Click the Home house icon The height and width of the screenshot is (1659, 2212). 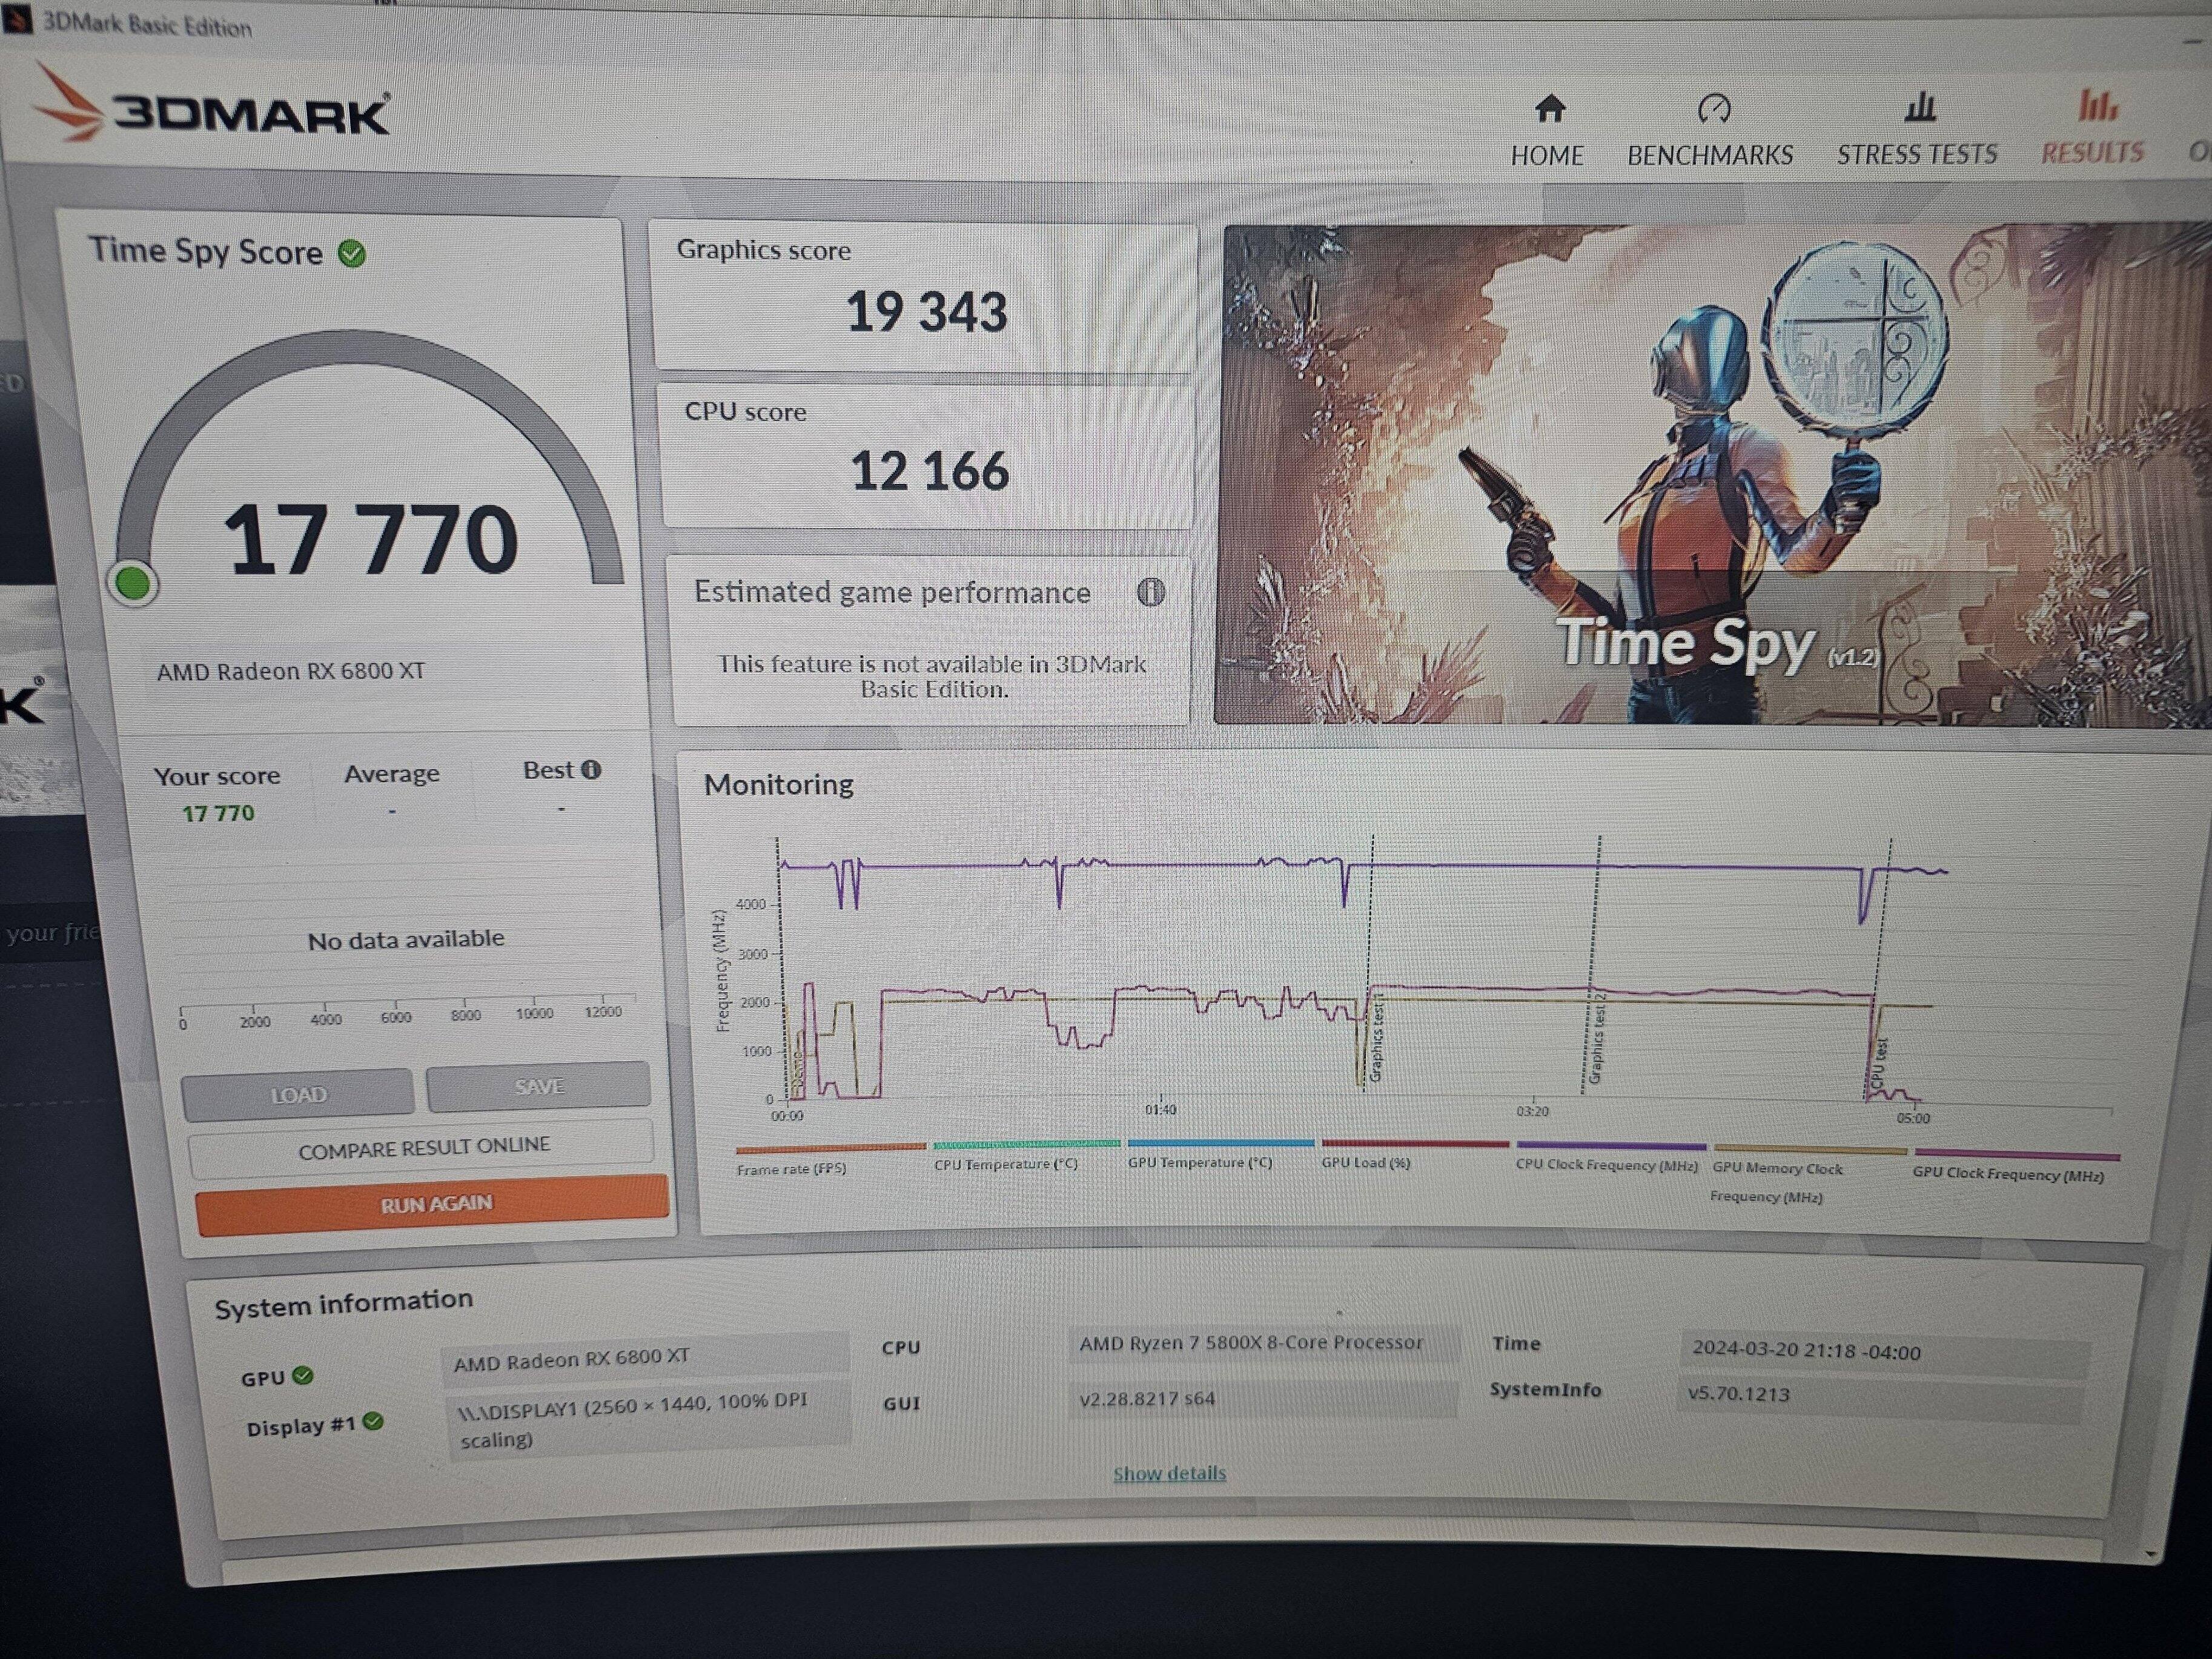1549,108
